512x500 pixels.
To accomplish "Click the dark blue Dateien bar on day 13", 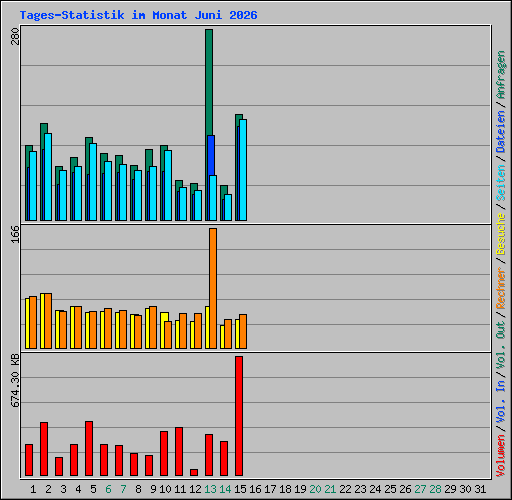I will click(211, 155).
